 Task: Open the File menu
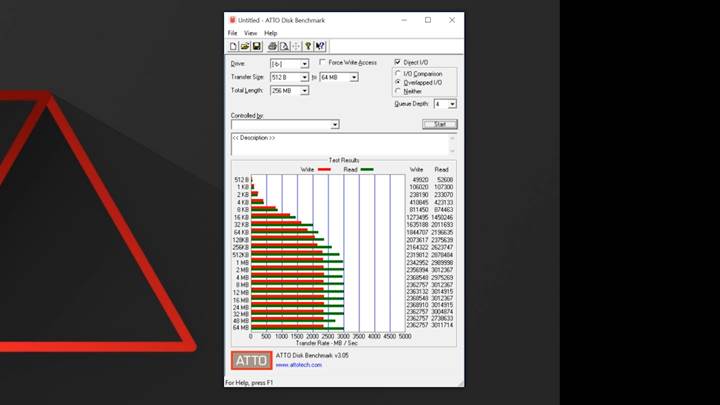(233, 33)
